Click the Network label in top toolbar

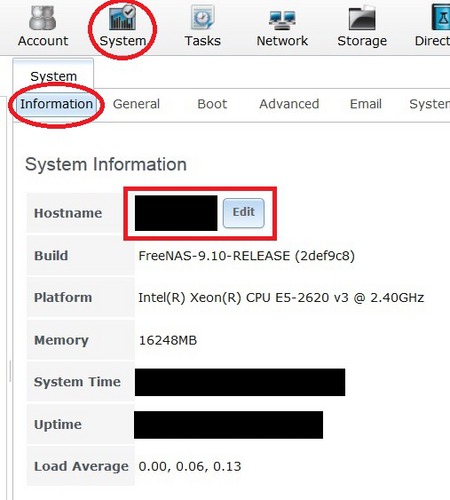point(282,41)
